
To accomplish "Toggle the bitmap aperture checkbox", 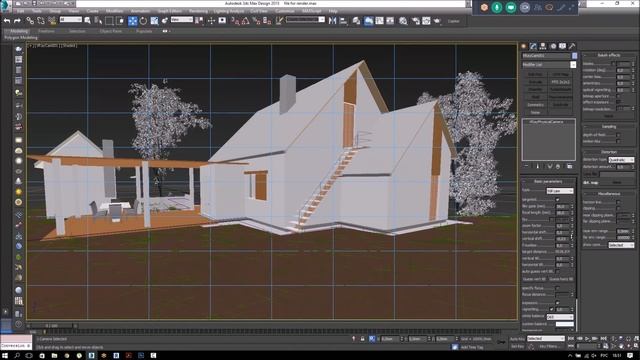I will pyautogui.click(x=618, y=96).
